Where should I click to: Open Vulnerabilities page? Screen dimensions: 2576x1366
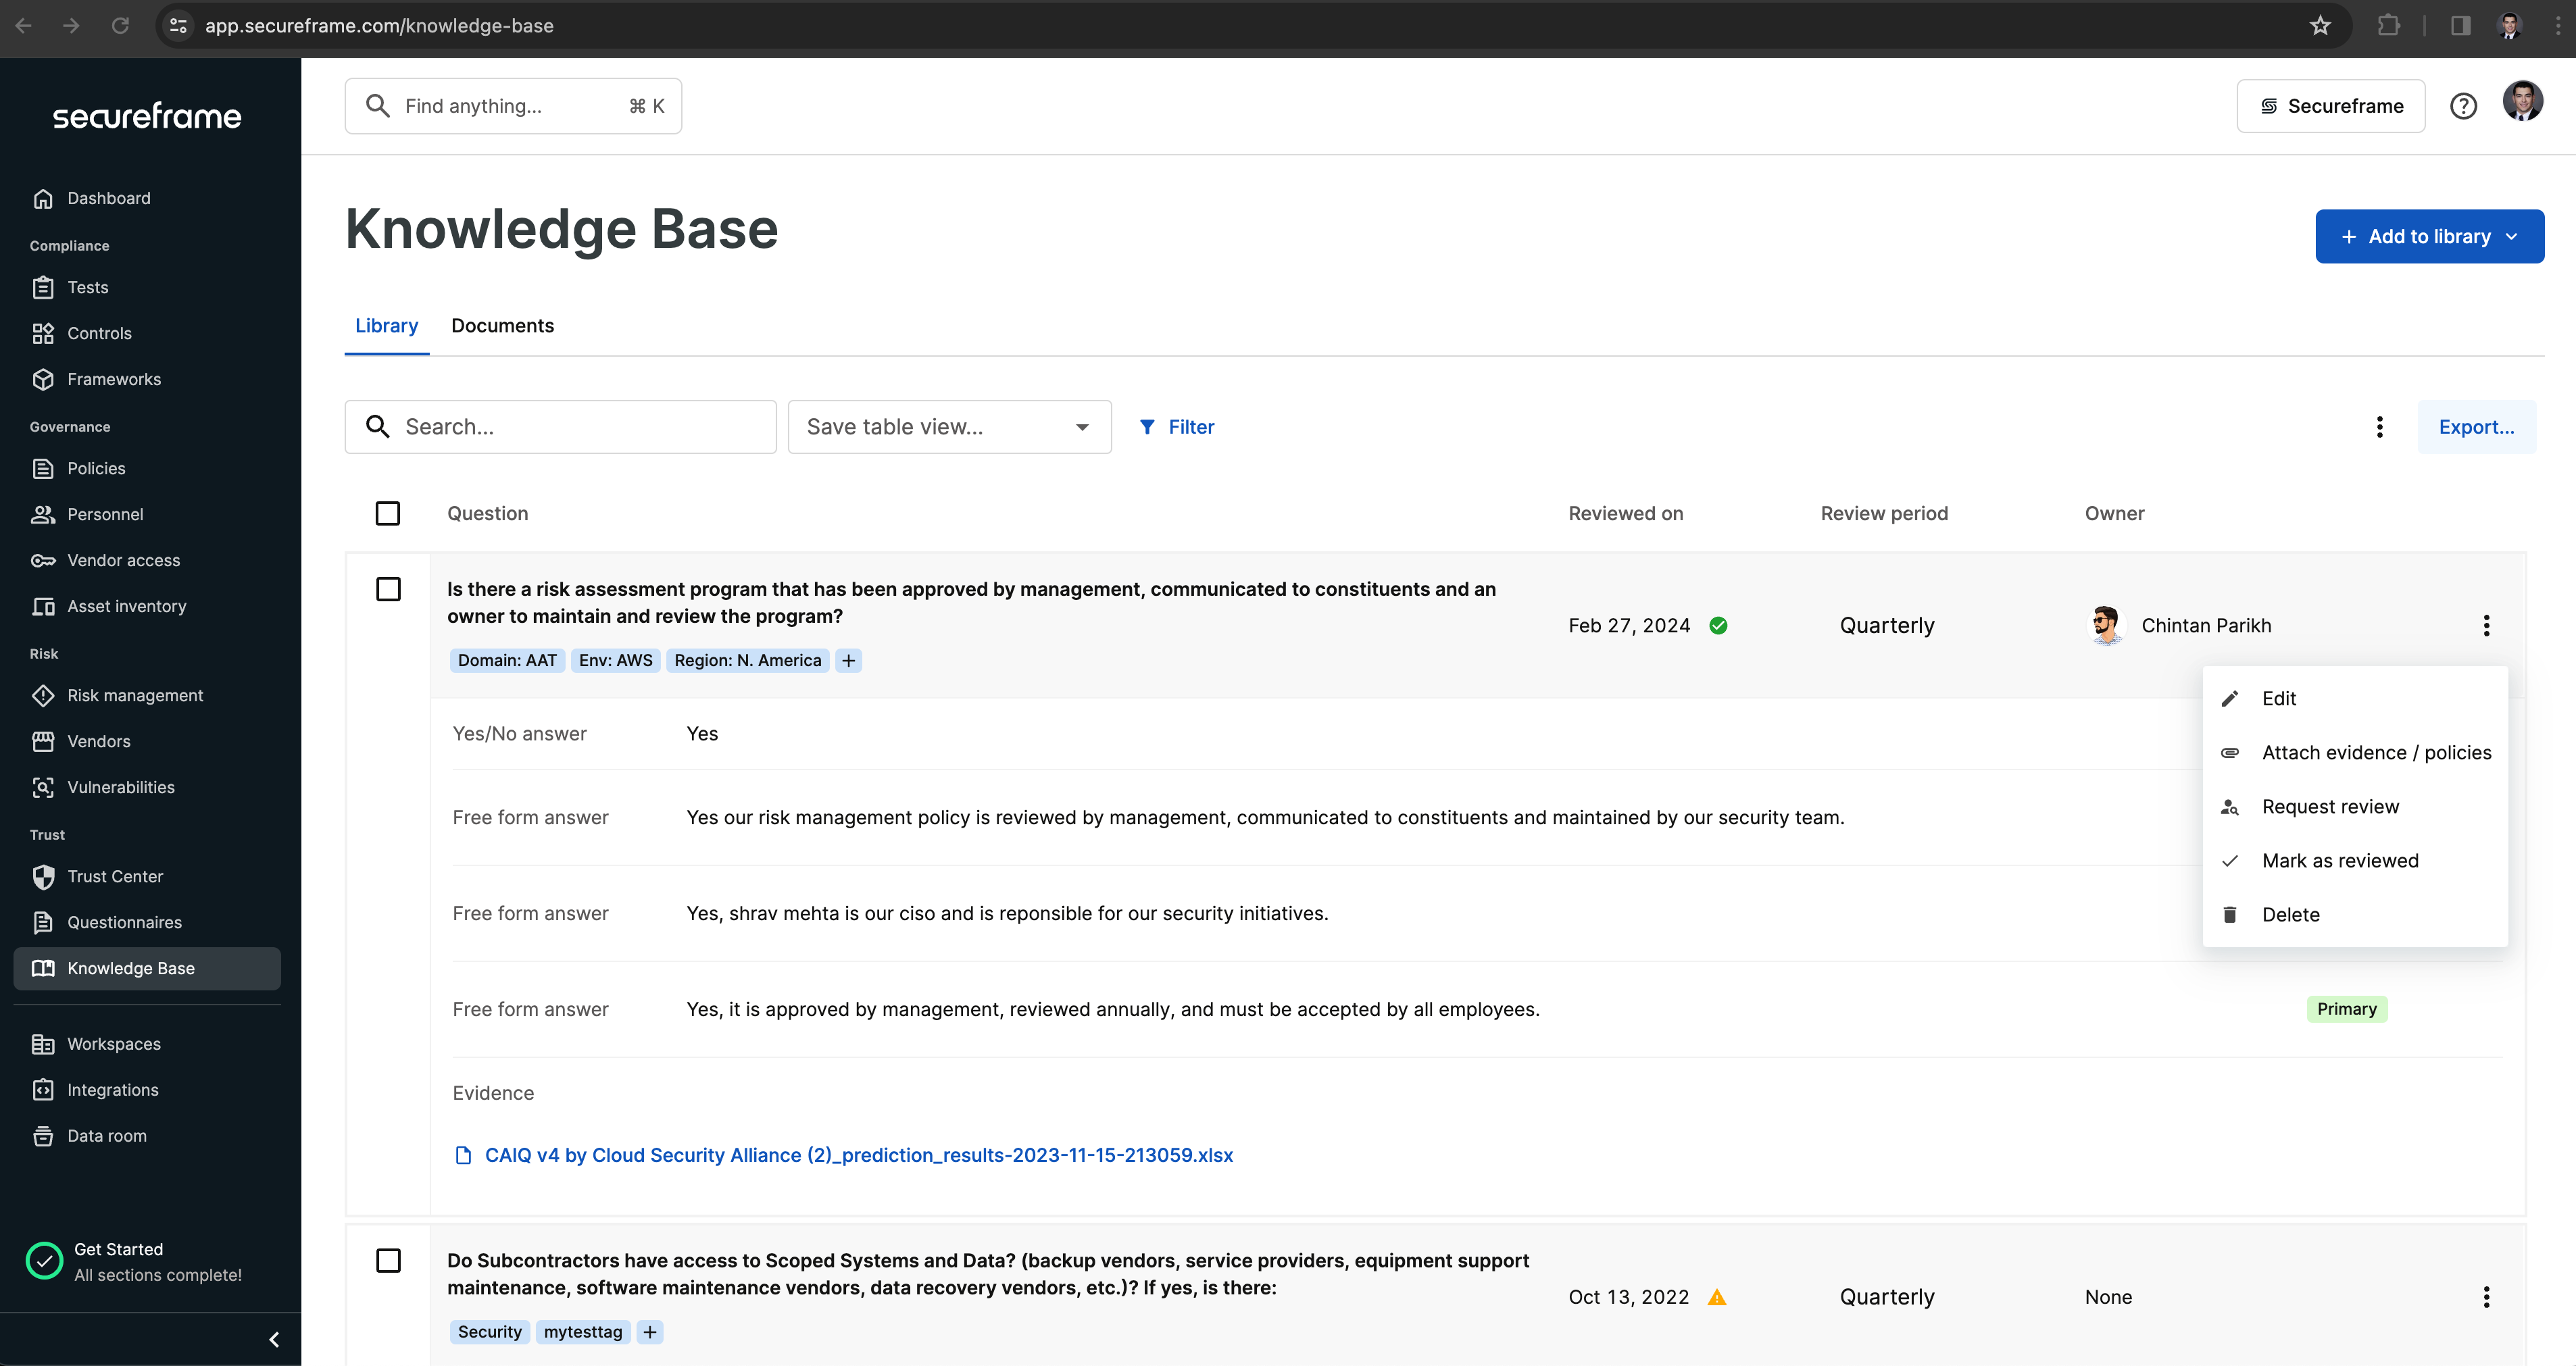coord(120,787)
